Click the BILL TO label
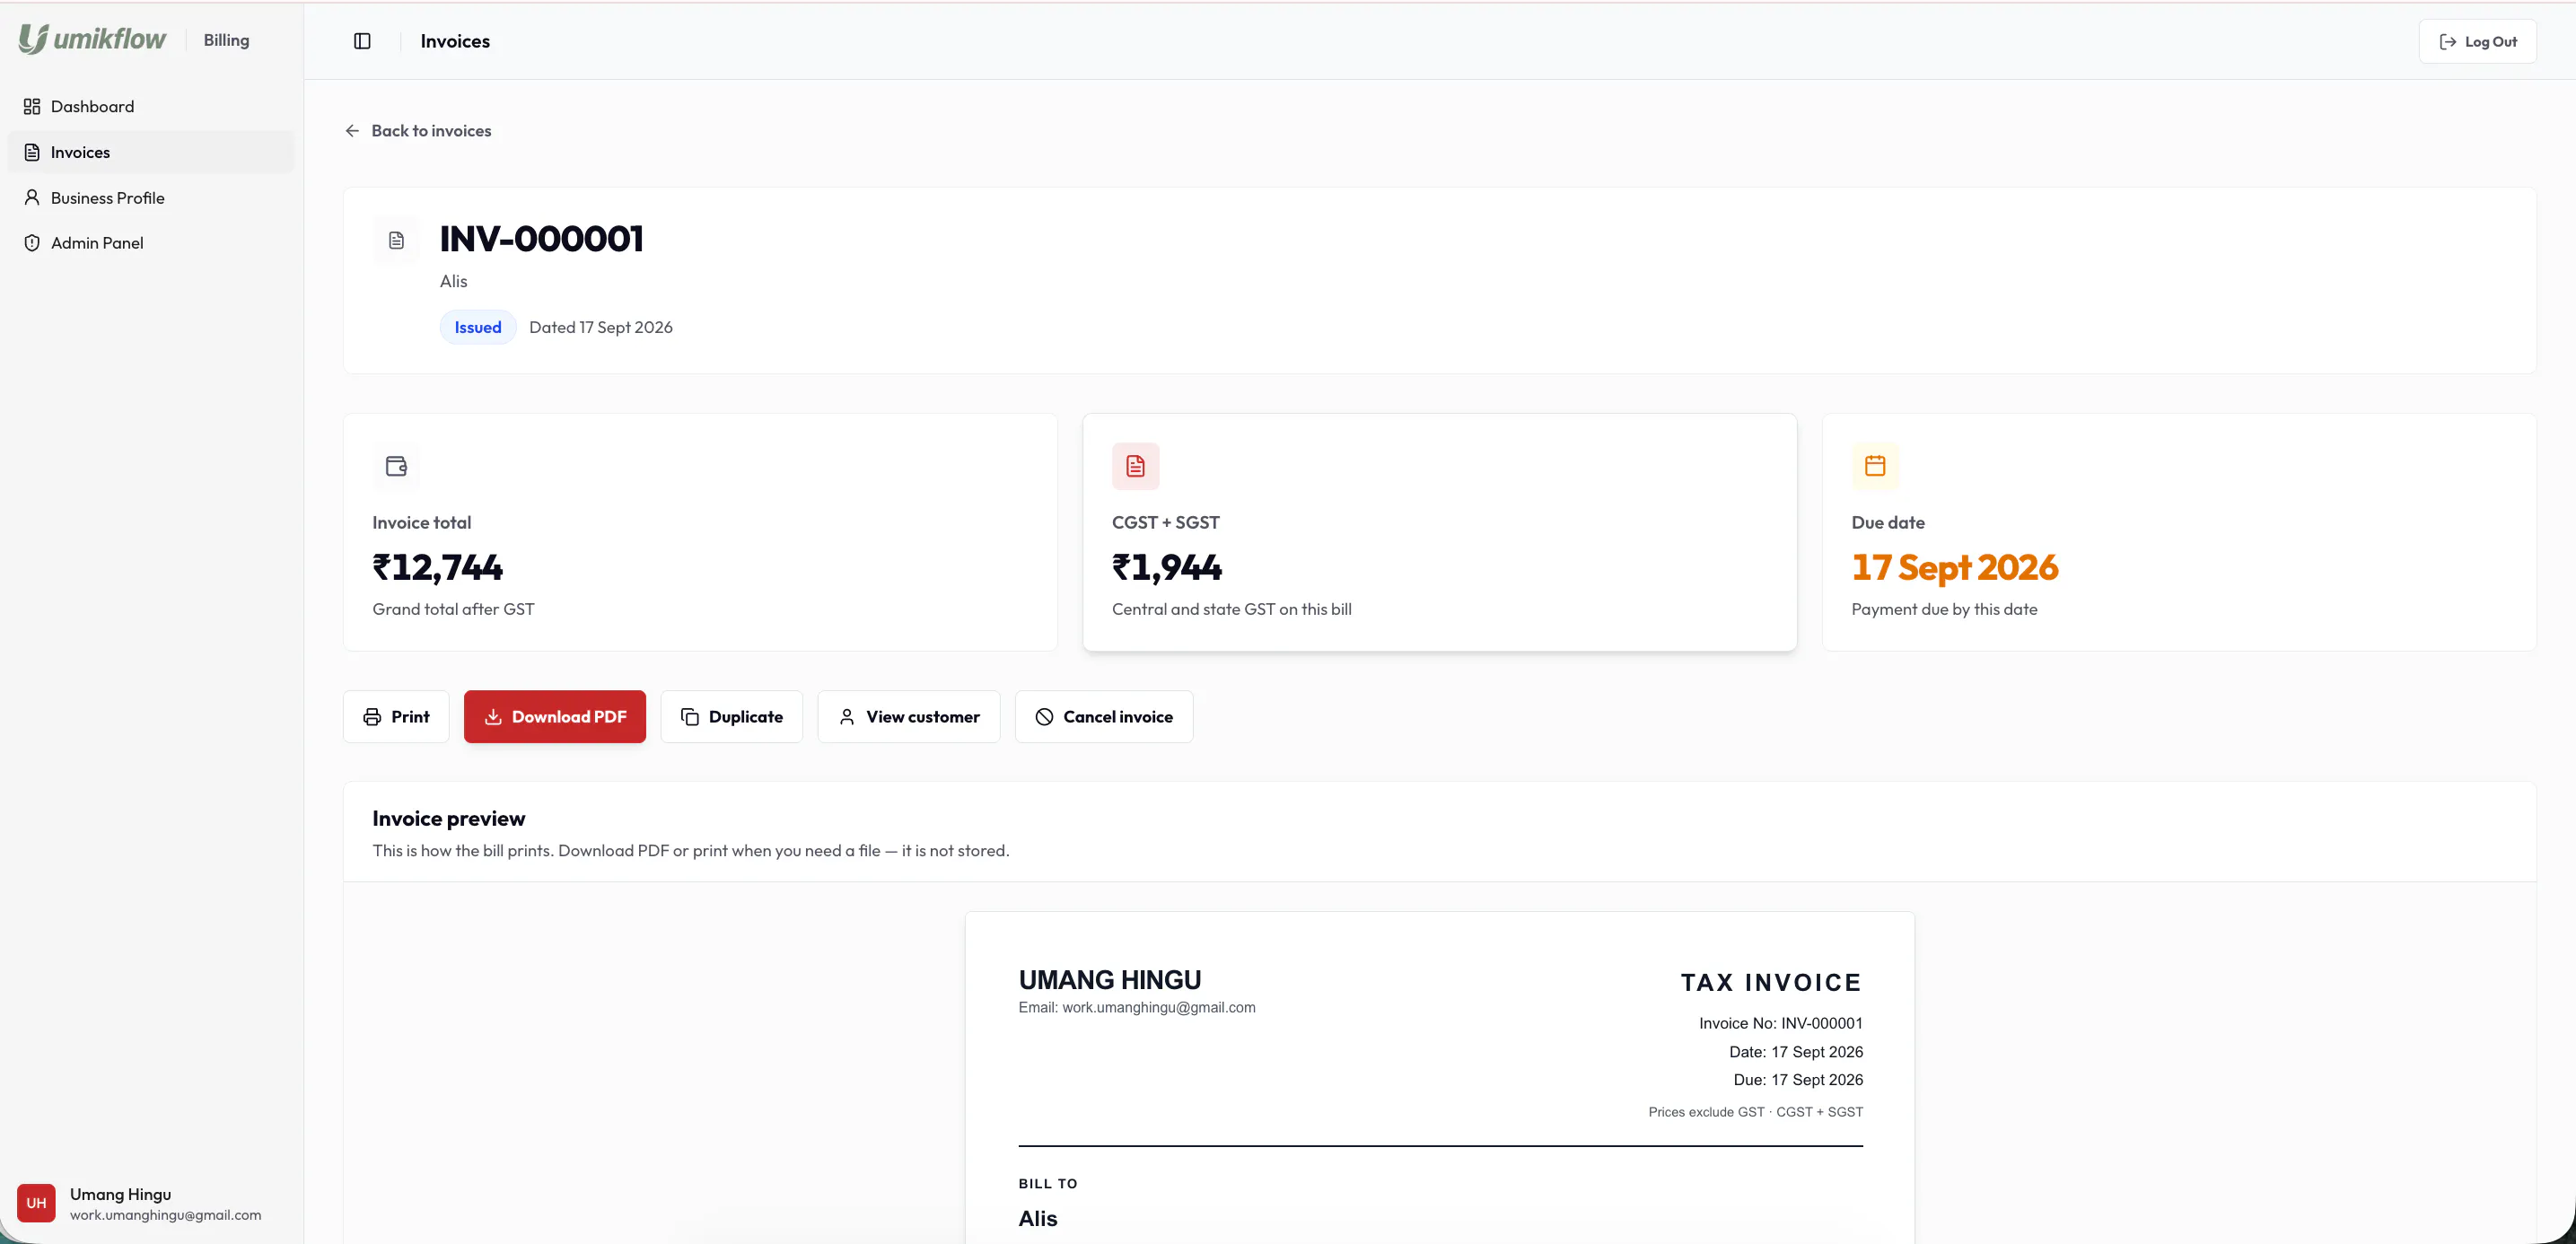 click(1048, 1183)
